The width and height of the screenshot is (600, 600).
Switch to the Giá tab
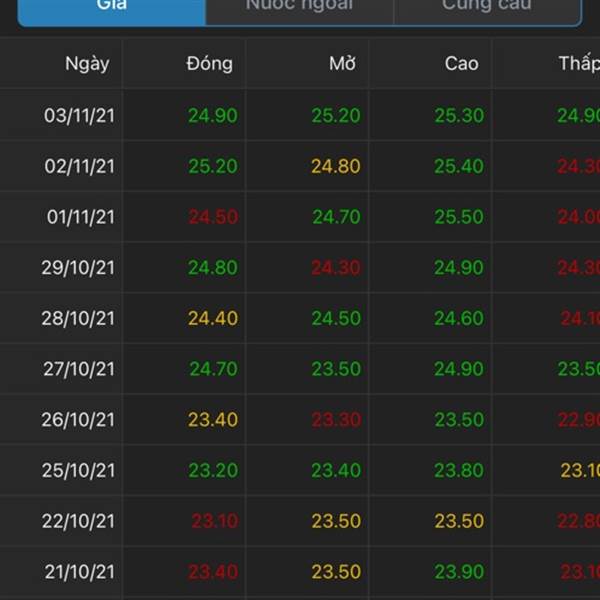pyautogui.click(x=111, y=11)
